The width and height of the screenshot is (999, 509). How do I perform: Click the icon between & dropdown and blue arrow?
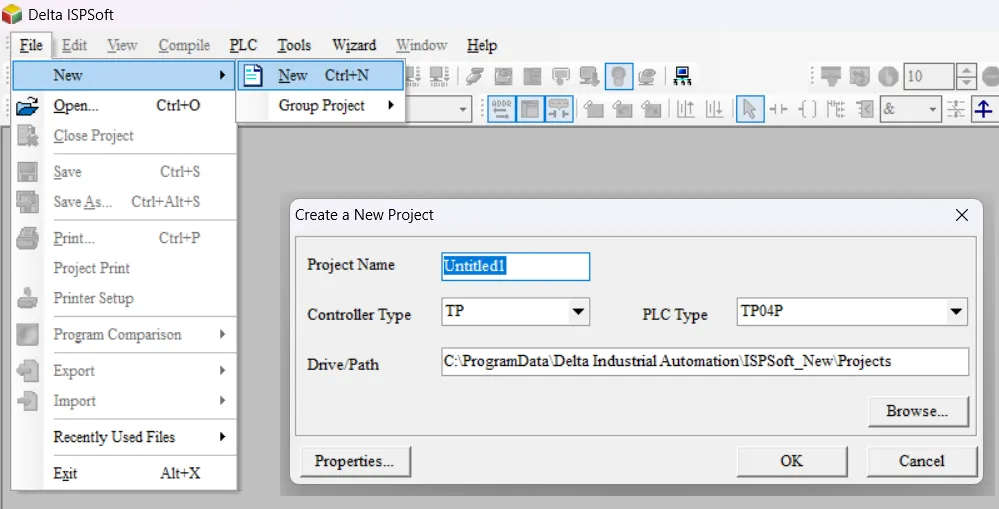pos(956,110)
